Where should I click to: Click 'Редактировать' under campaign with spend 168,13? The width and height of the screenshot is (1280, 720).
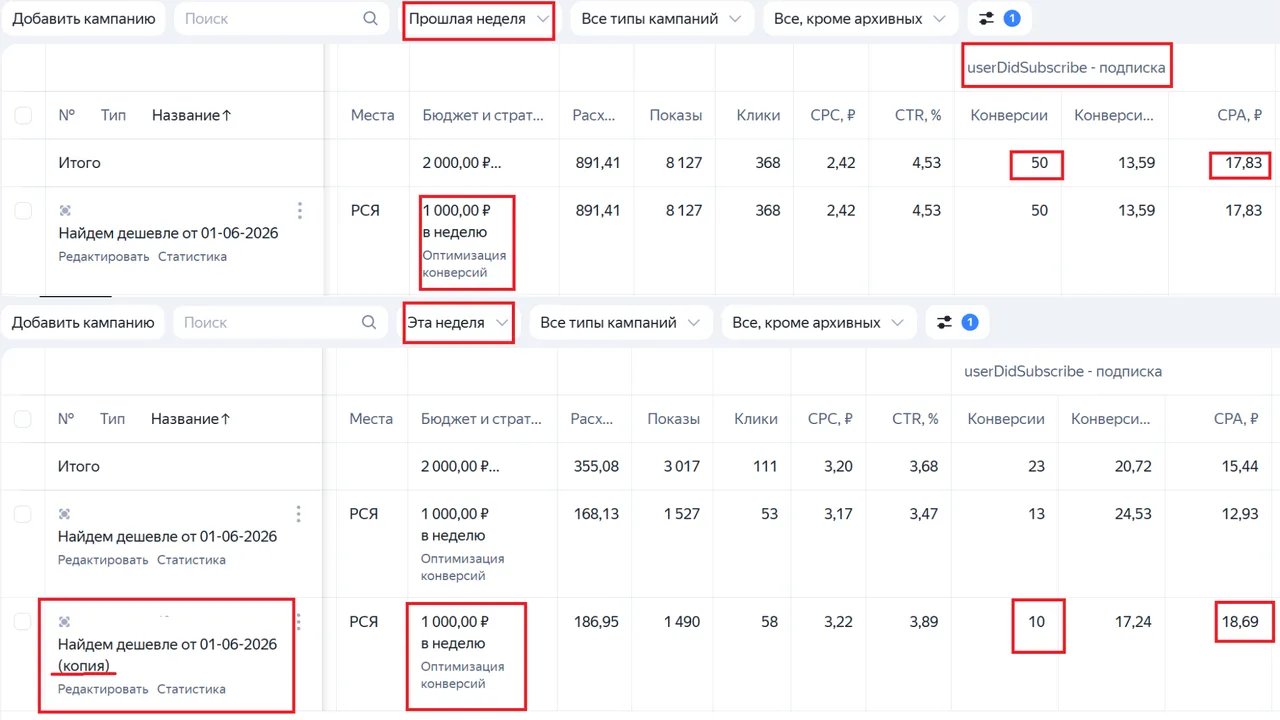103,560
